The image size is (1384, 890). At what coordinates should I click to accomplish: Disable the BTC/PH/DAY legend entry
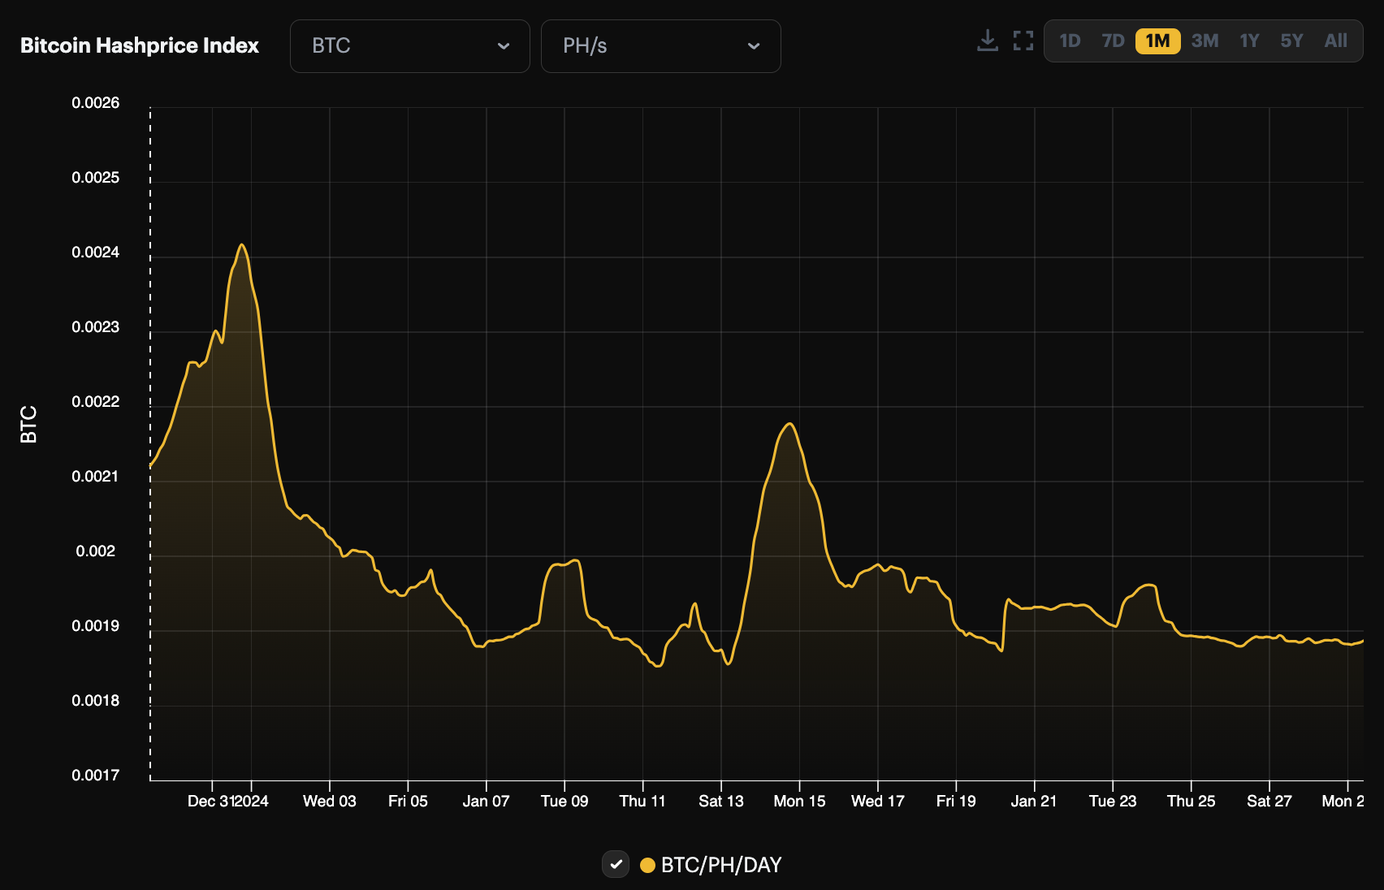(x=710, y=864)
